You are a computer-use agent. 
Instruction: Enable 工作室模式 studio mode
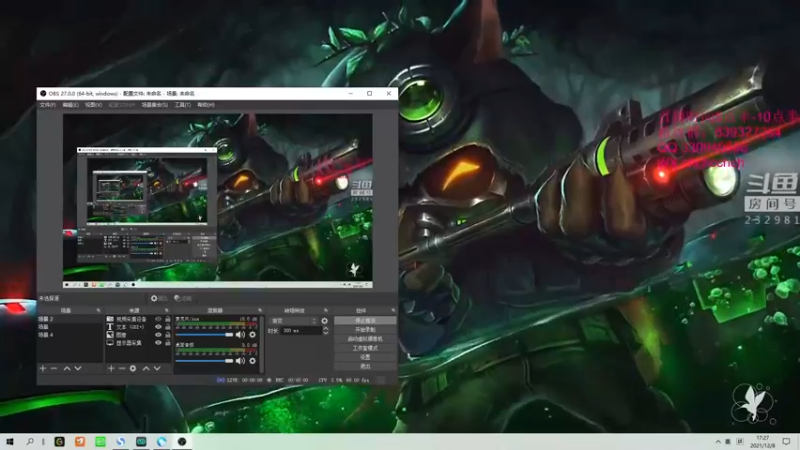click(365, 348)
